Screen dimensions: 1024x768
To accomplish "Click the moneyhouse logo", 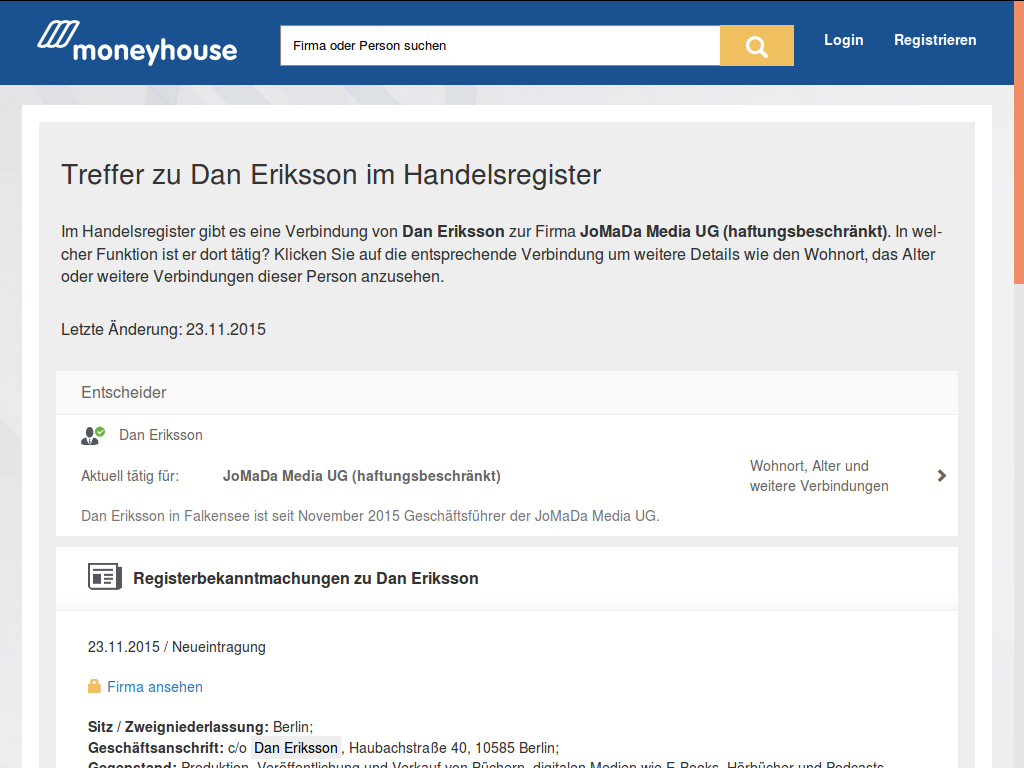I will (137, 43).
